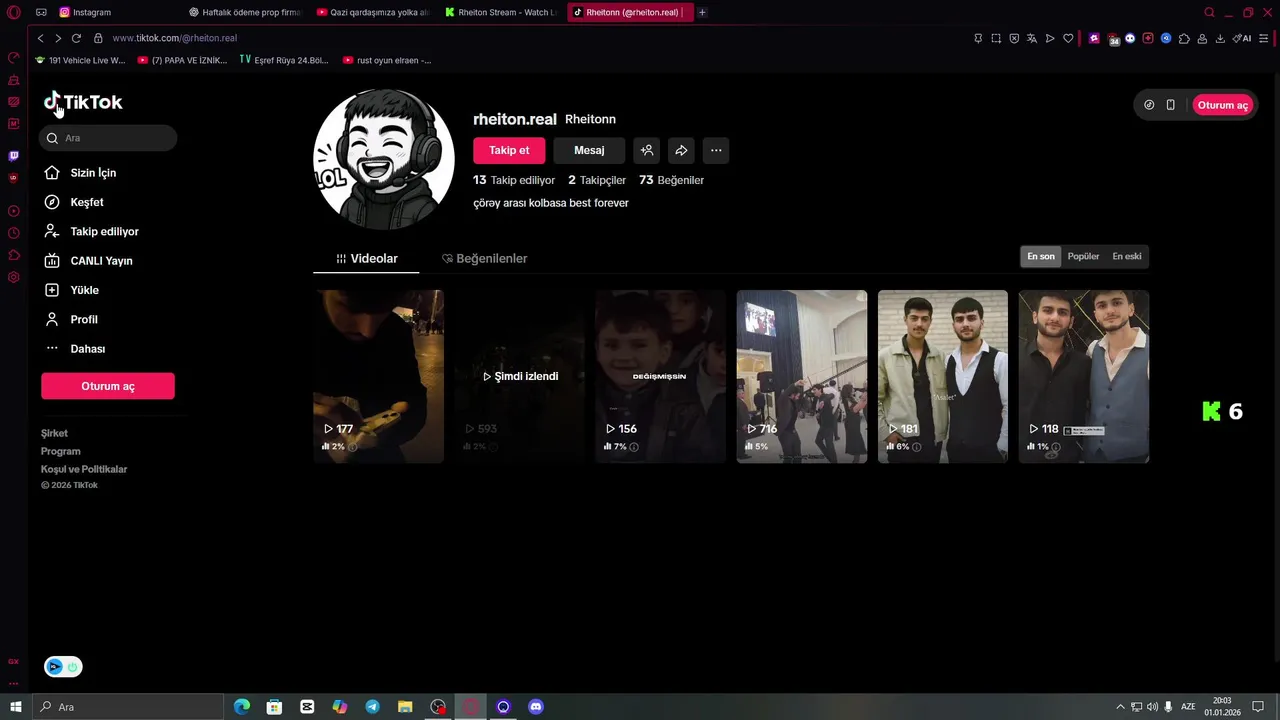Open volume control in system tray
1280x720 pixels.
(1152, 707)
